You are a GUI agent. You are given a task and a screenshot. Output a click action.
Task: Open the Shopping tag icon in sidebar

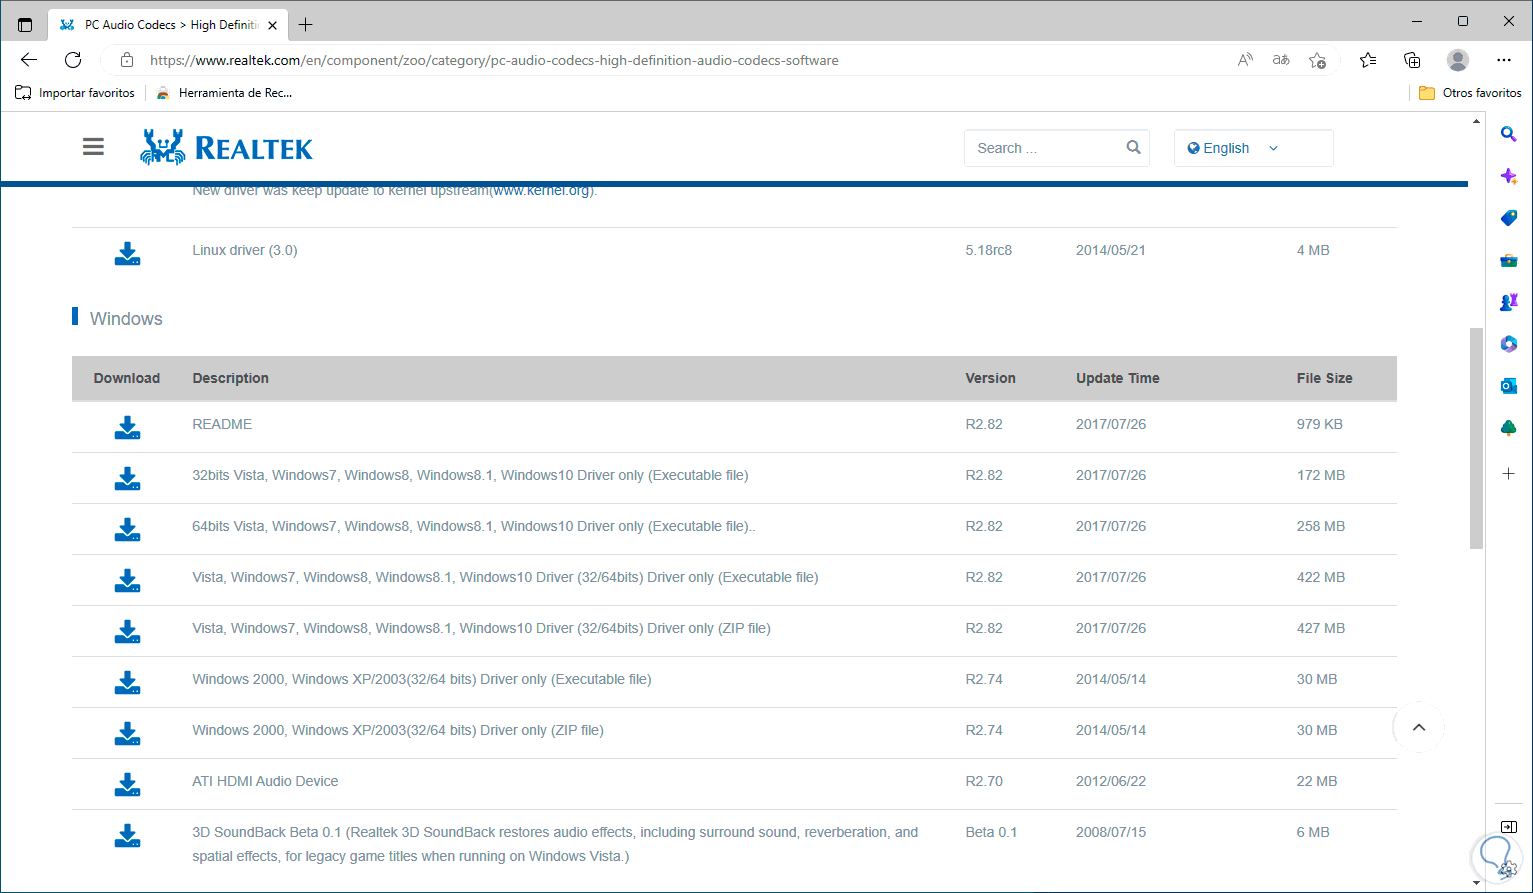pos(1509,218)
